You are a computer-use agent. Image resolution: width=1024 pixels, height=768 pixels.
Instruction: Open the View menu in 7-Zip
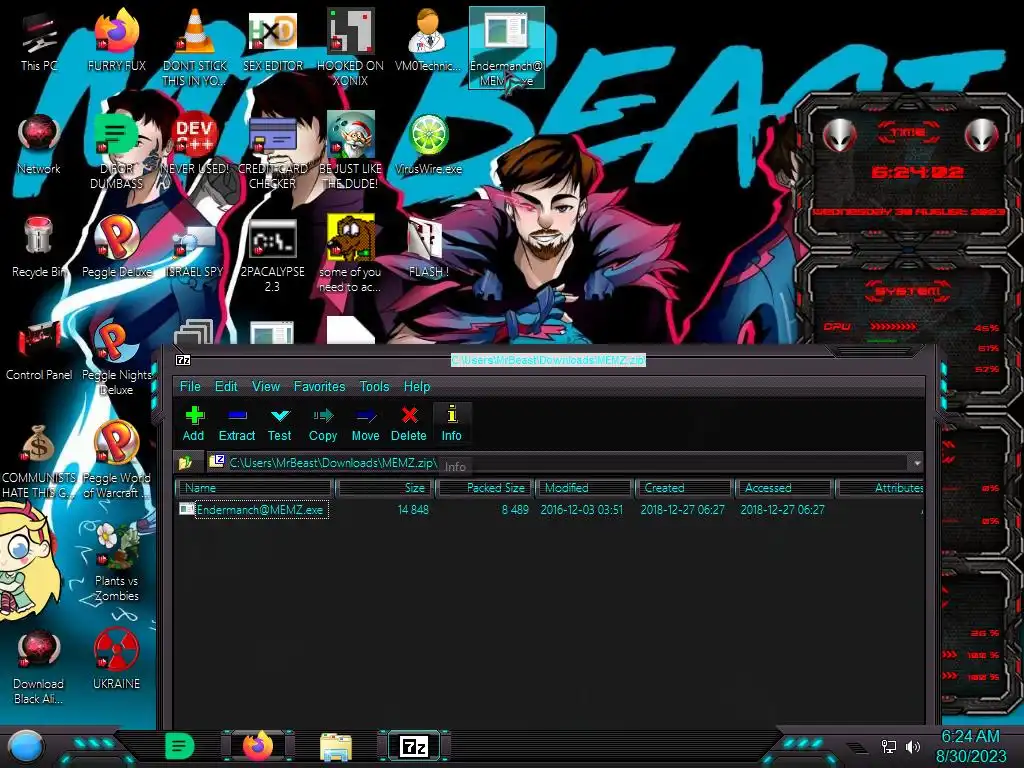pos(266,387)
